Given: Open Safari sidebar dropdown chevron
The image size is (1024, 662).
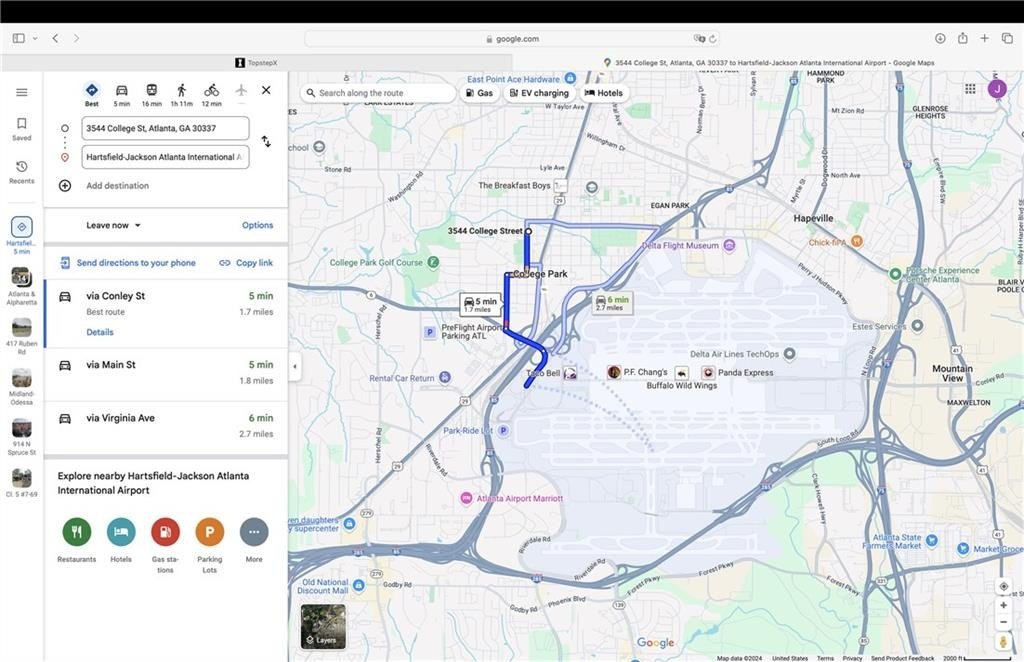Looking at the screenshot, I should click(x=35, y=39).
